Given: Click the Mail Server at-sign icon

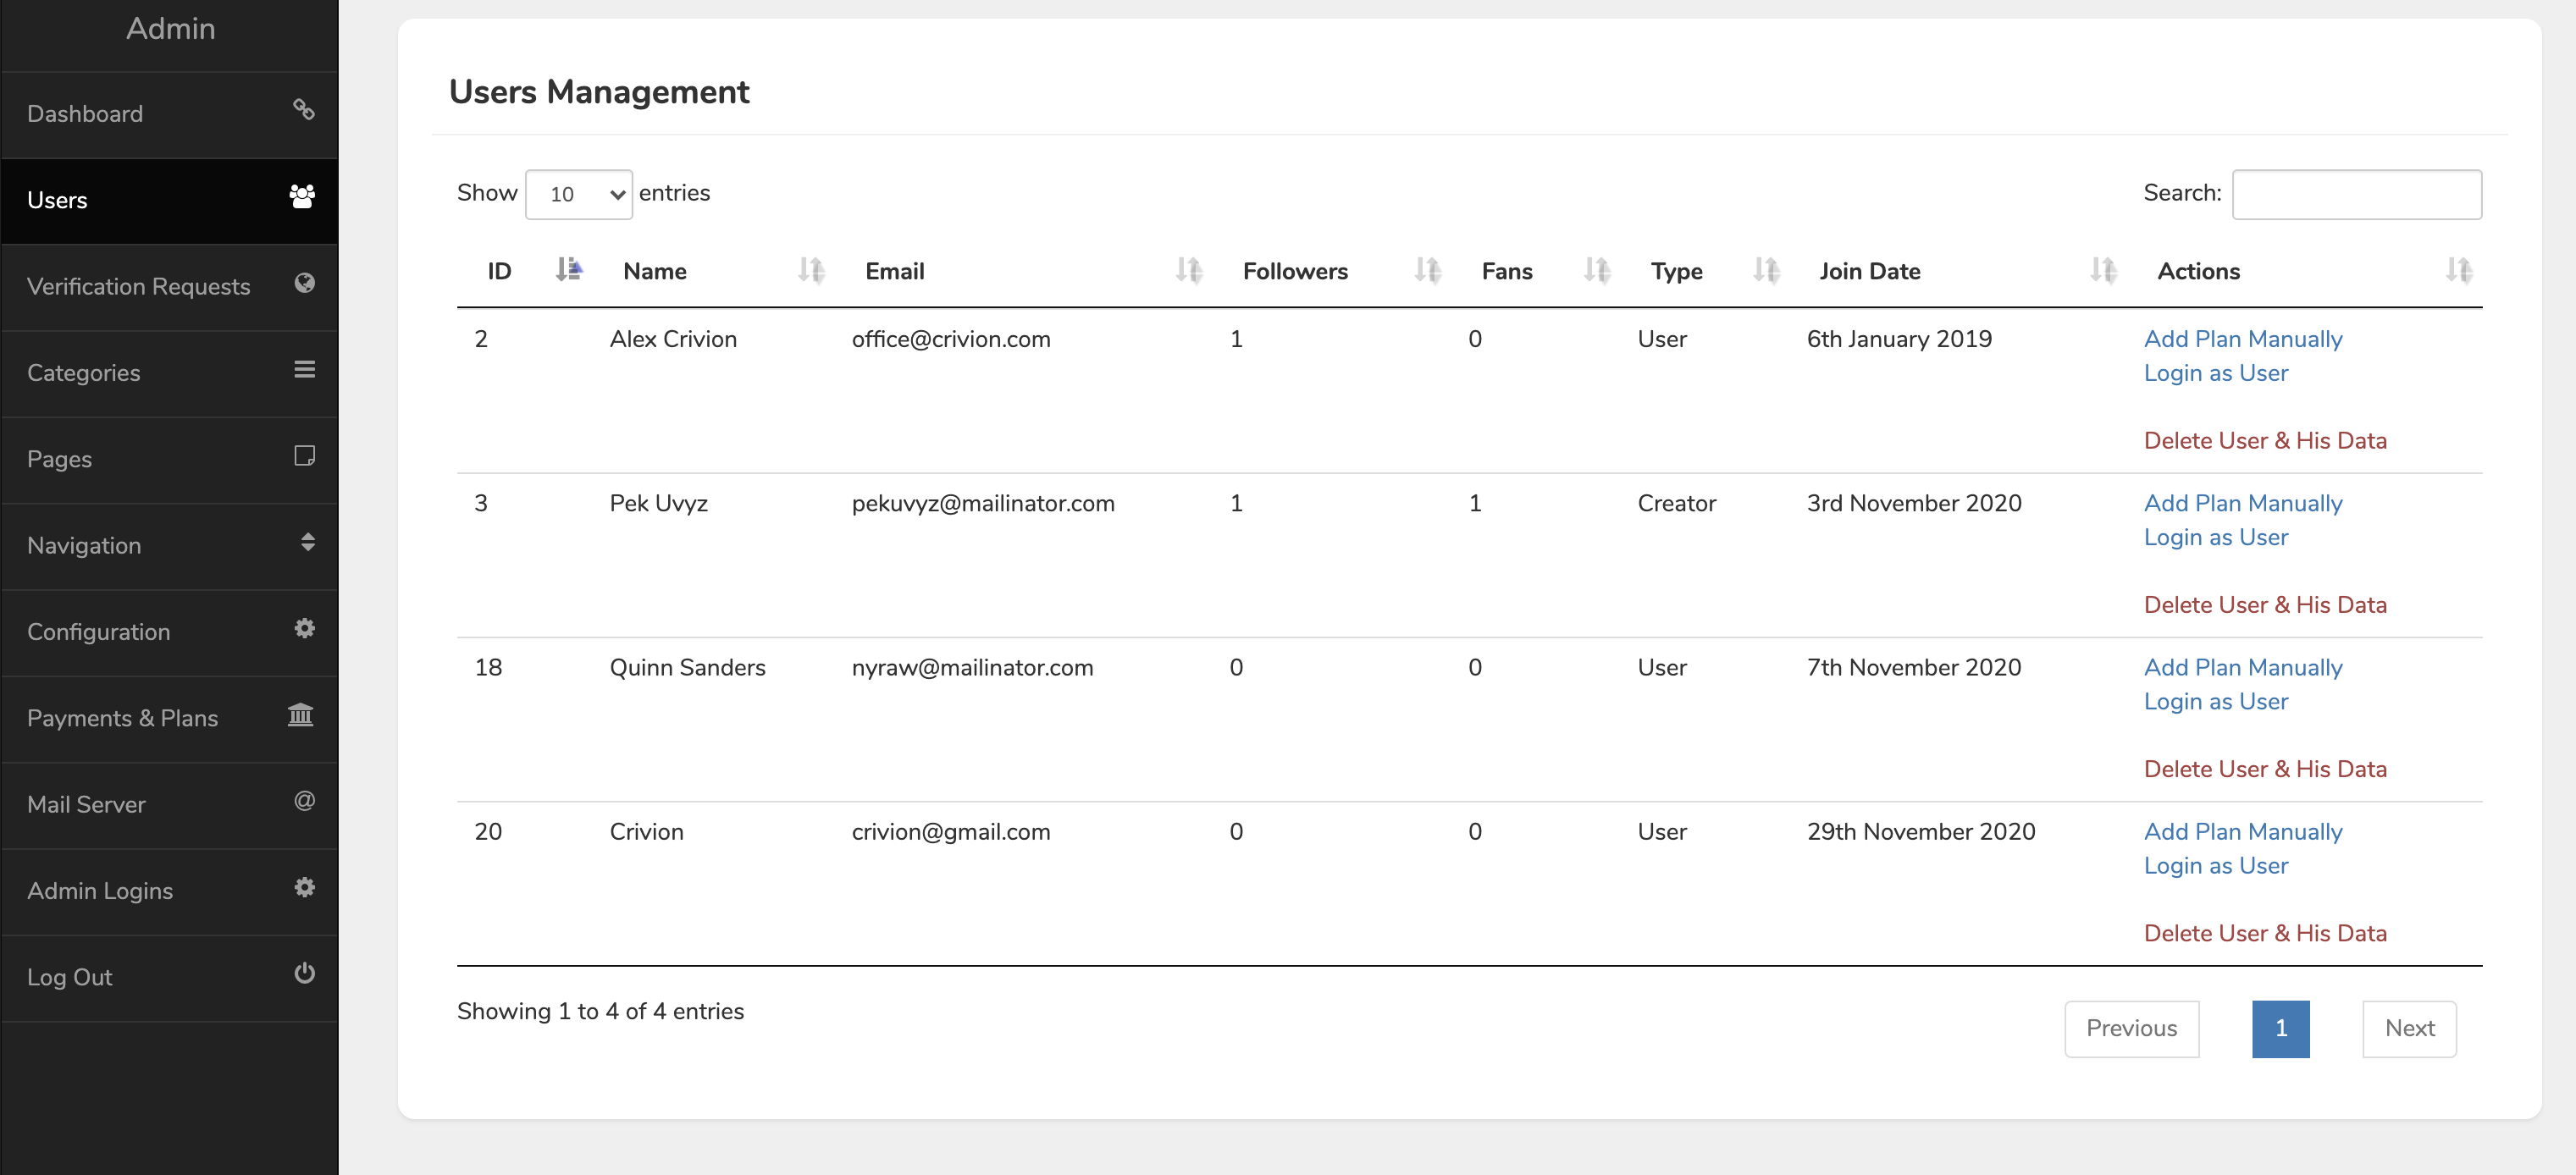Looking at the screenshot, I should pos(305,800).
